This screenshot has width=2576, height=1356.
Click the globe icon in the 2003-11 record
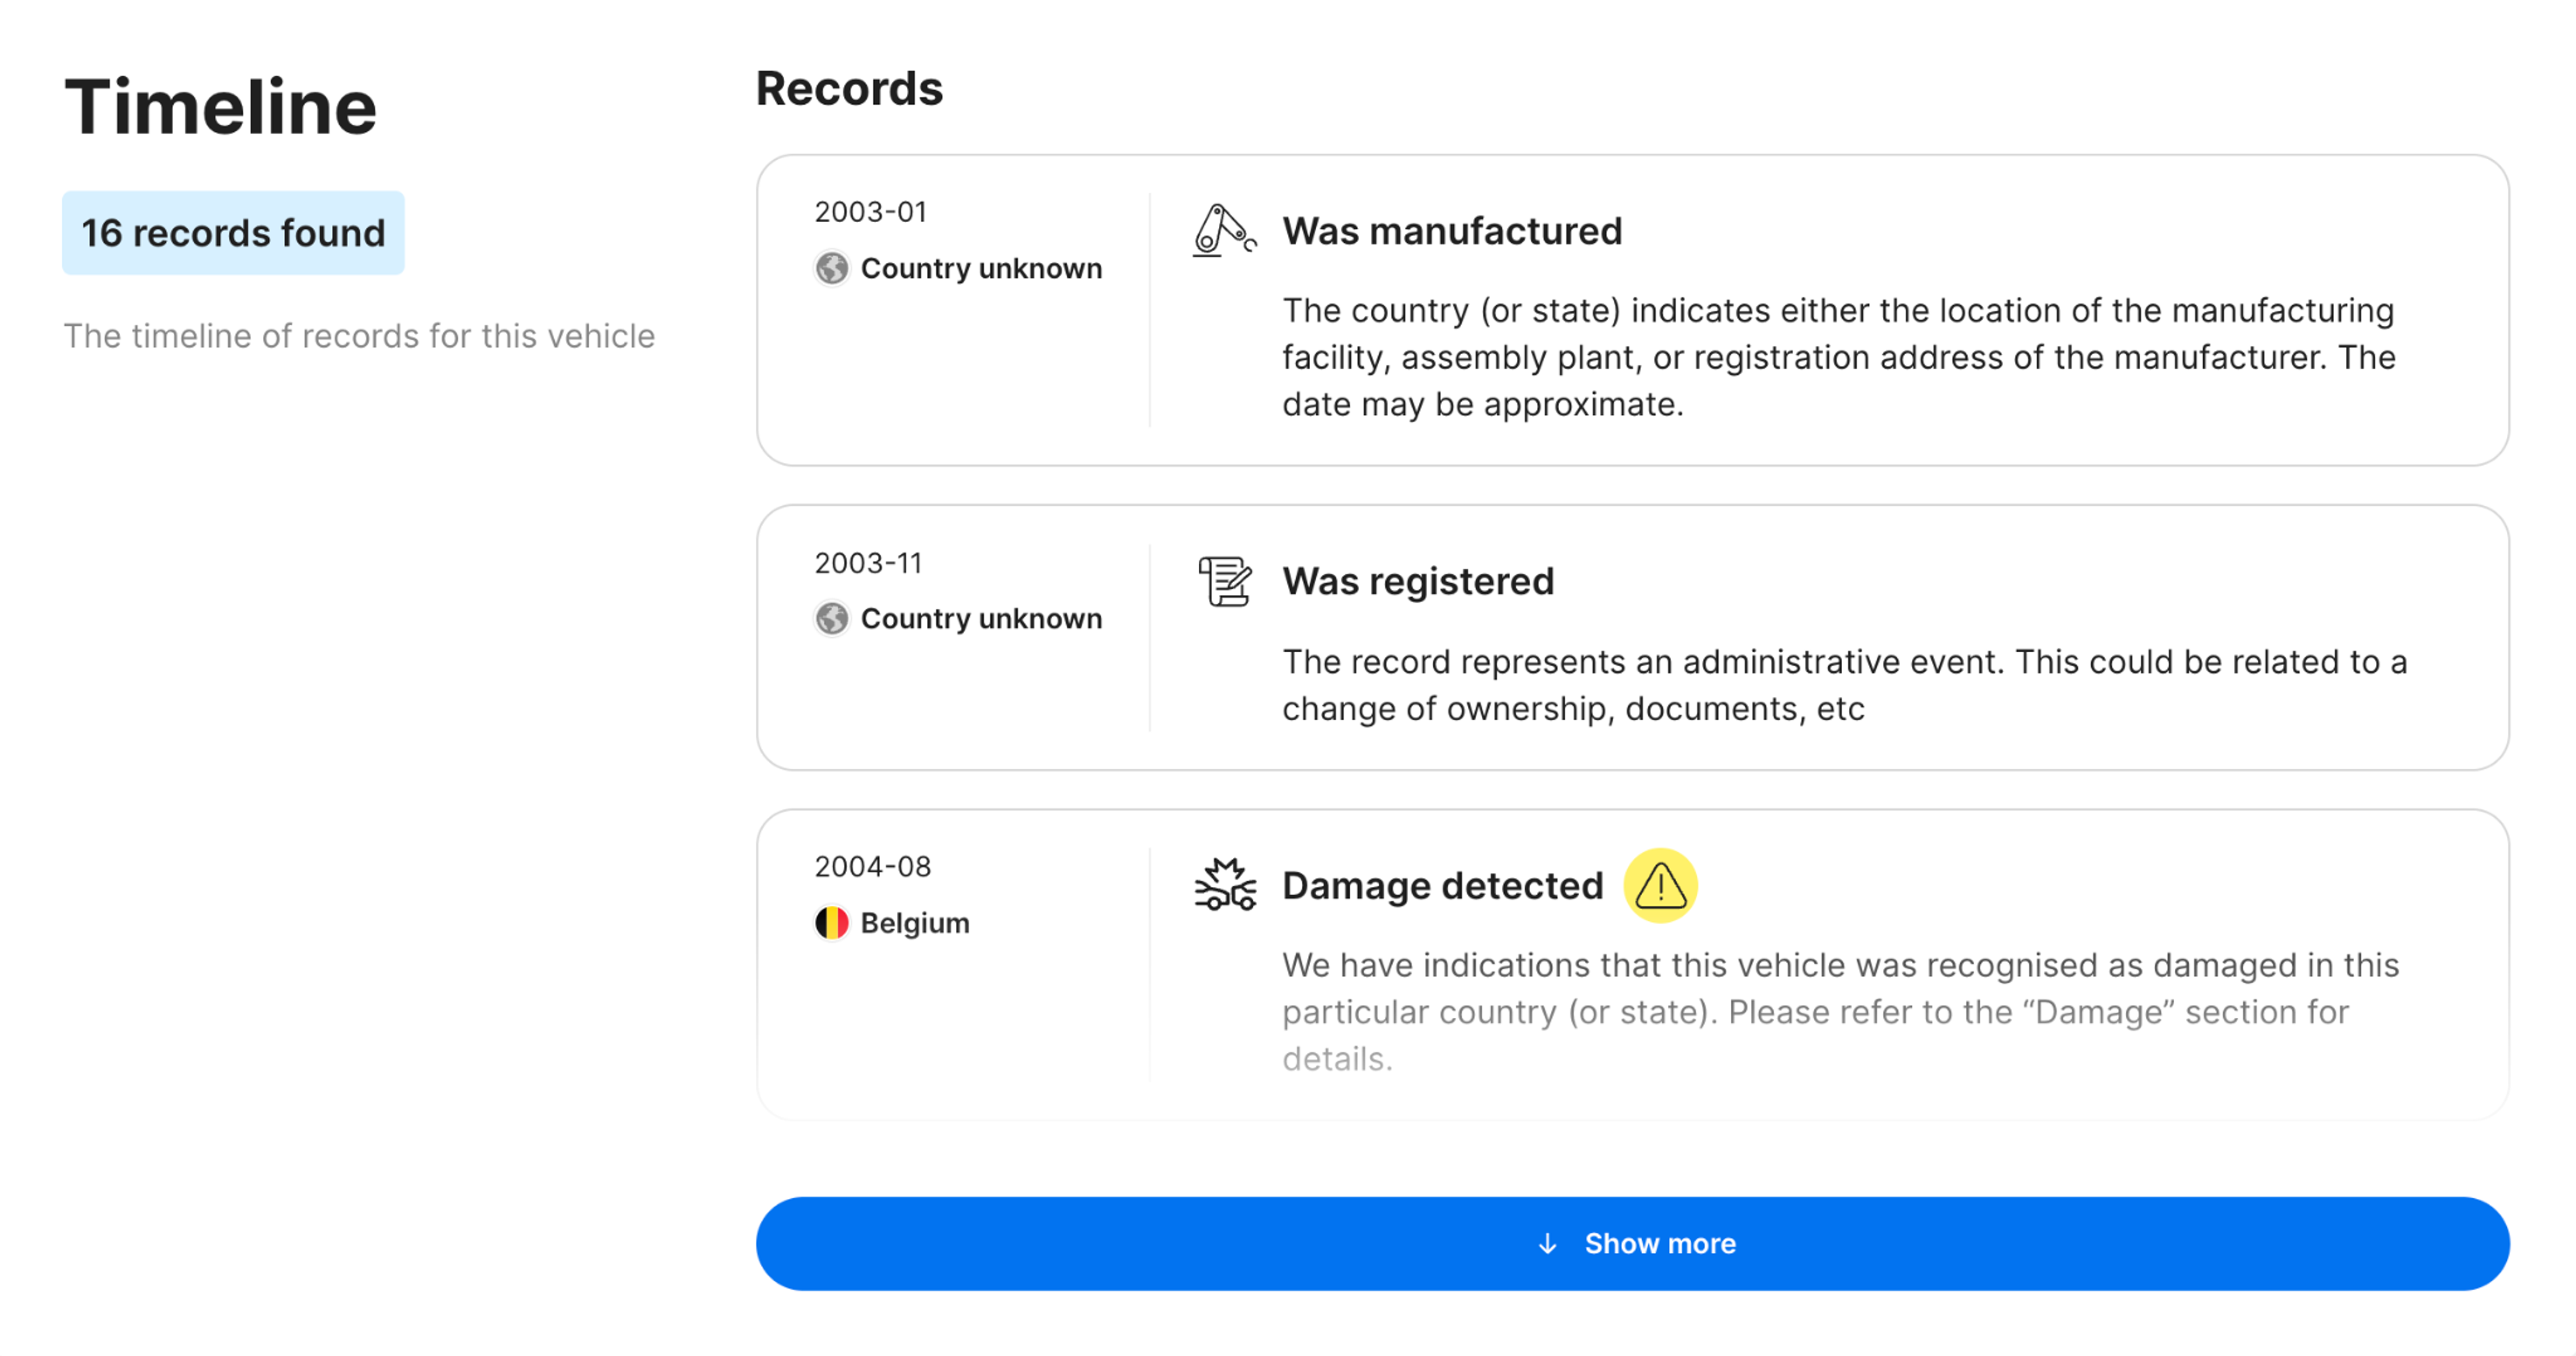pos(831,619)
